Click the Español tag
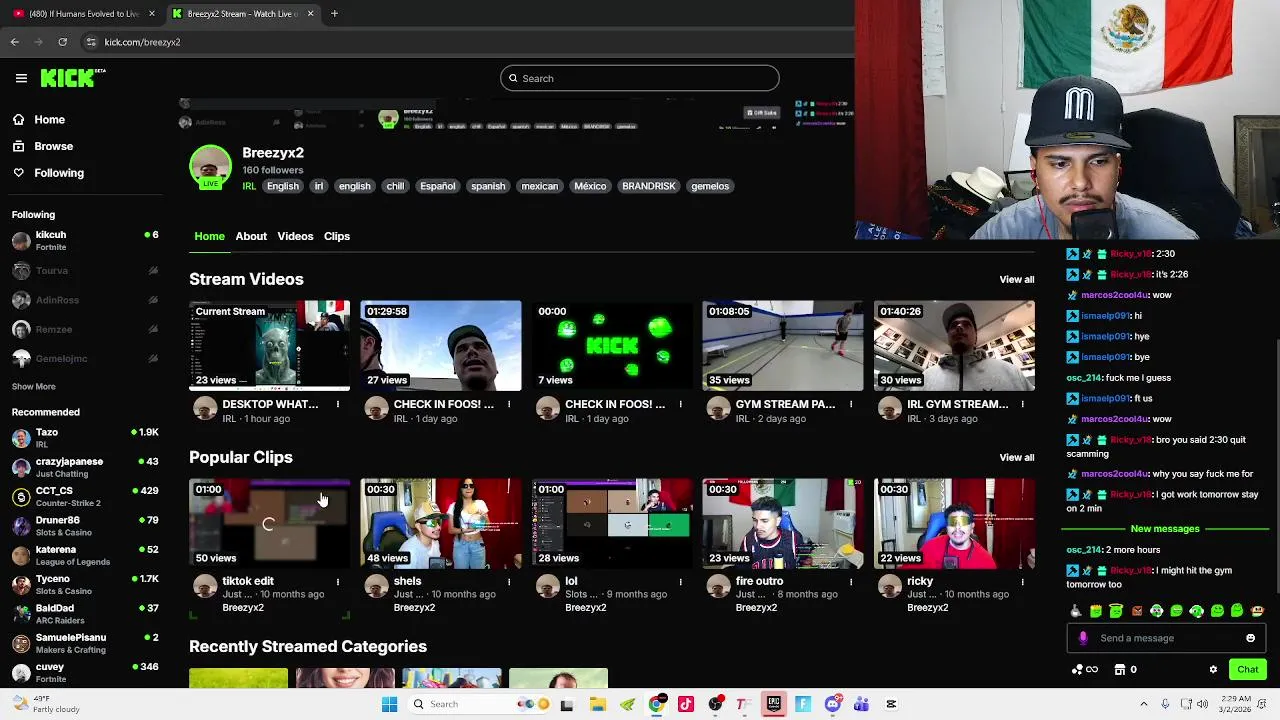Image resolution: width=1280 pixels, height=720 pixels. pyautogui.click(x=437, y=186)
